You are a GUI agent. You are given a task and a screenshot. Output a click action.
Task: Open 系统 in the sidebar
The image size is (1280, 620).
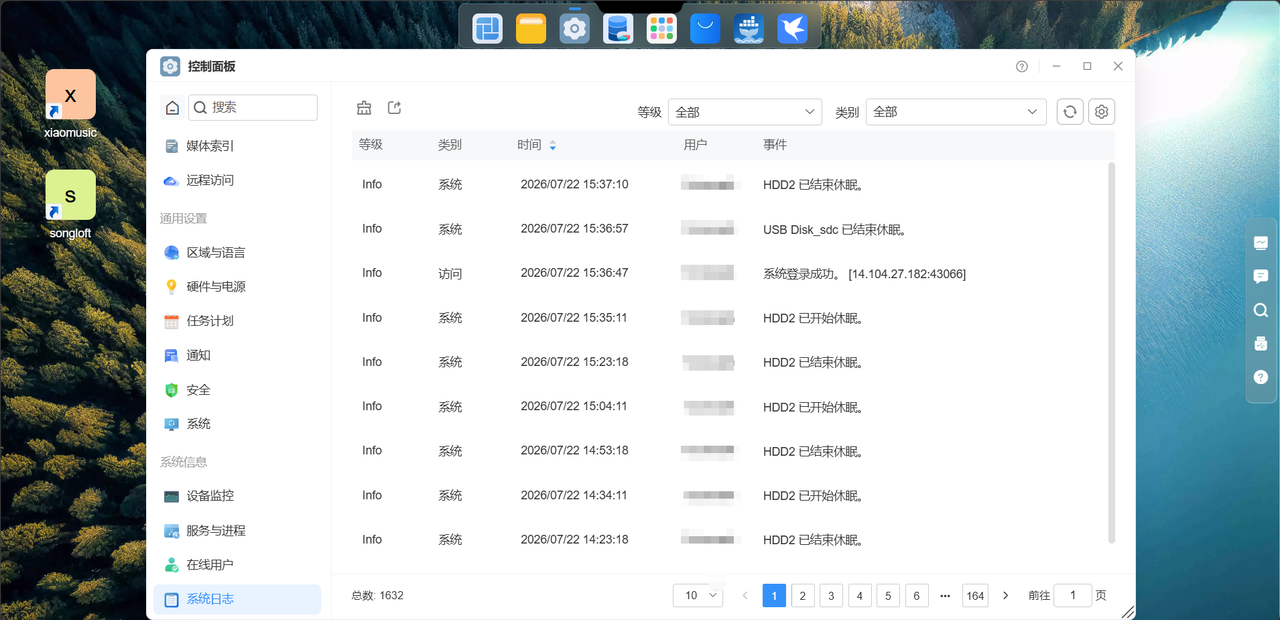[237, 424]
